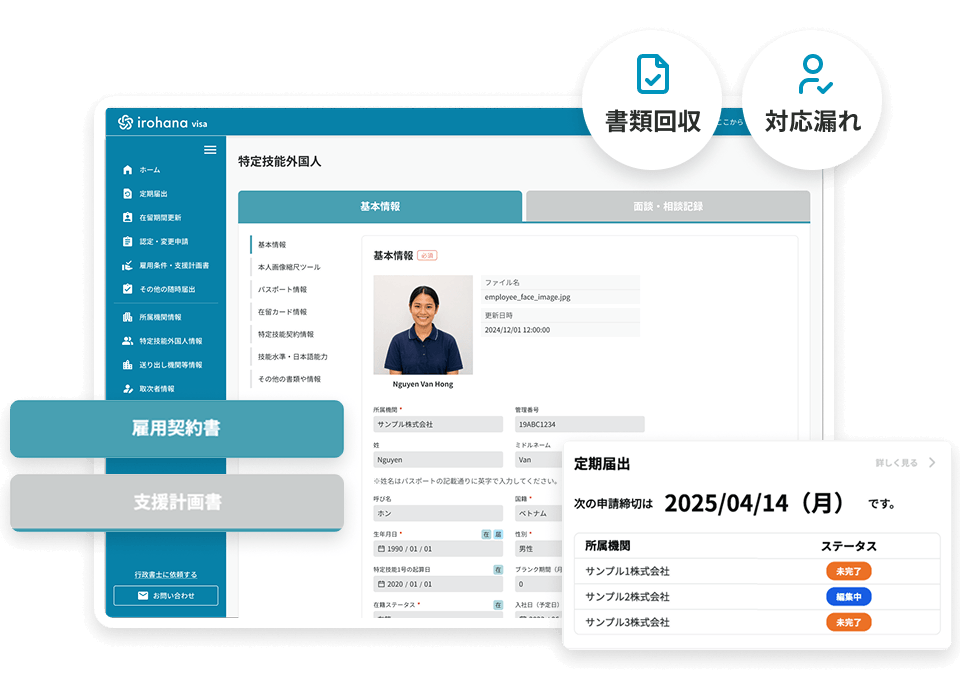This screenshot has width=960, height=680.
Task: Click the 所属機関情報 building icon
Action: pos(127,317)
